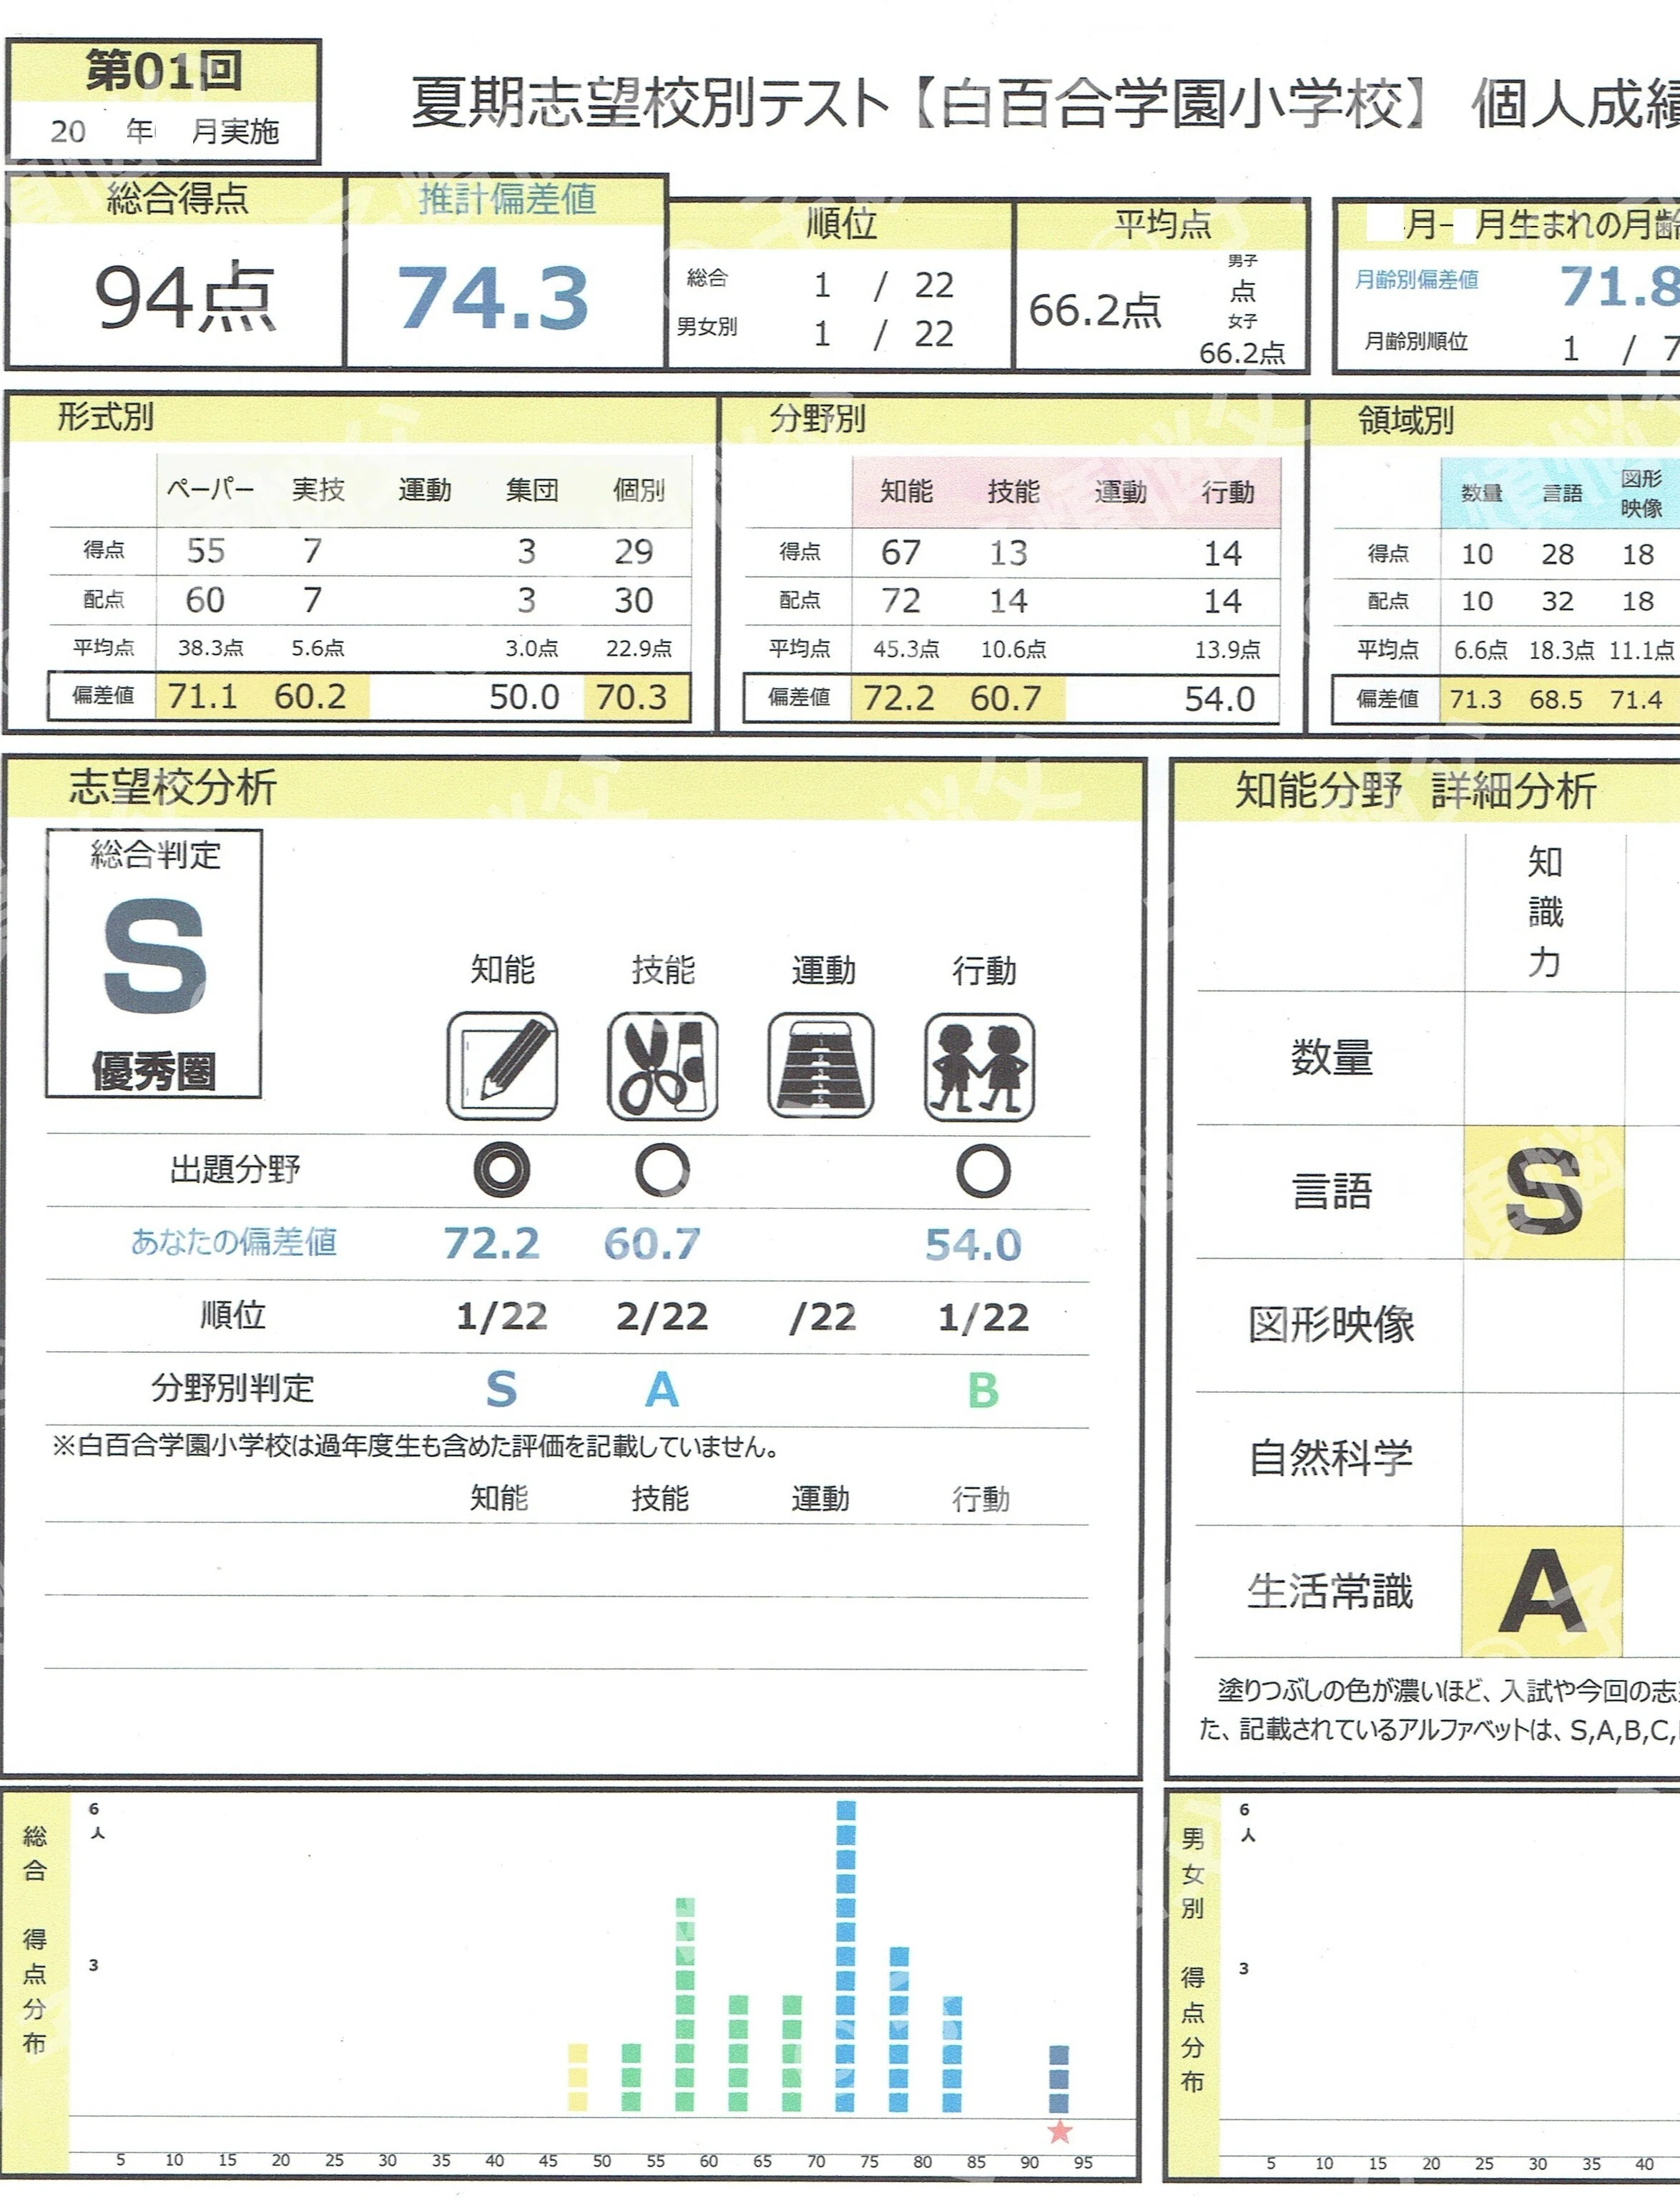The width and height of the screenshot is (1680, 2198).
Task: Click the 優秀圏 text below the big S
Action: tap(154, 1071)
